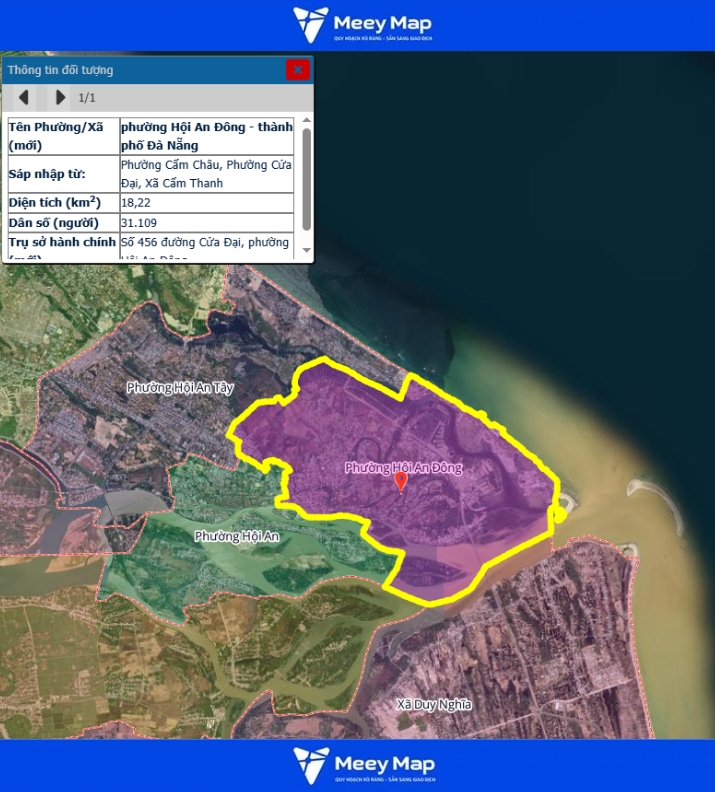Click the Dân số value 31.109 cell
Screen dimensions: 715x792
(206, 222)
